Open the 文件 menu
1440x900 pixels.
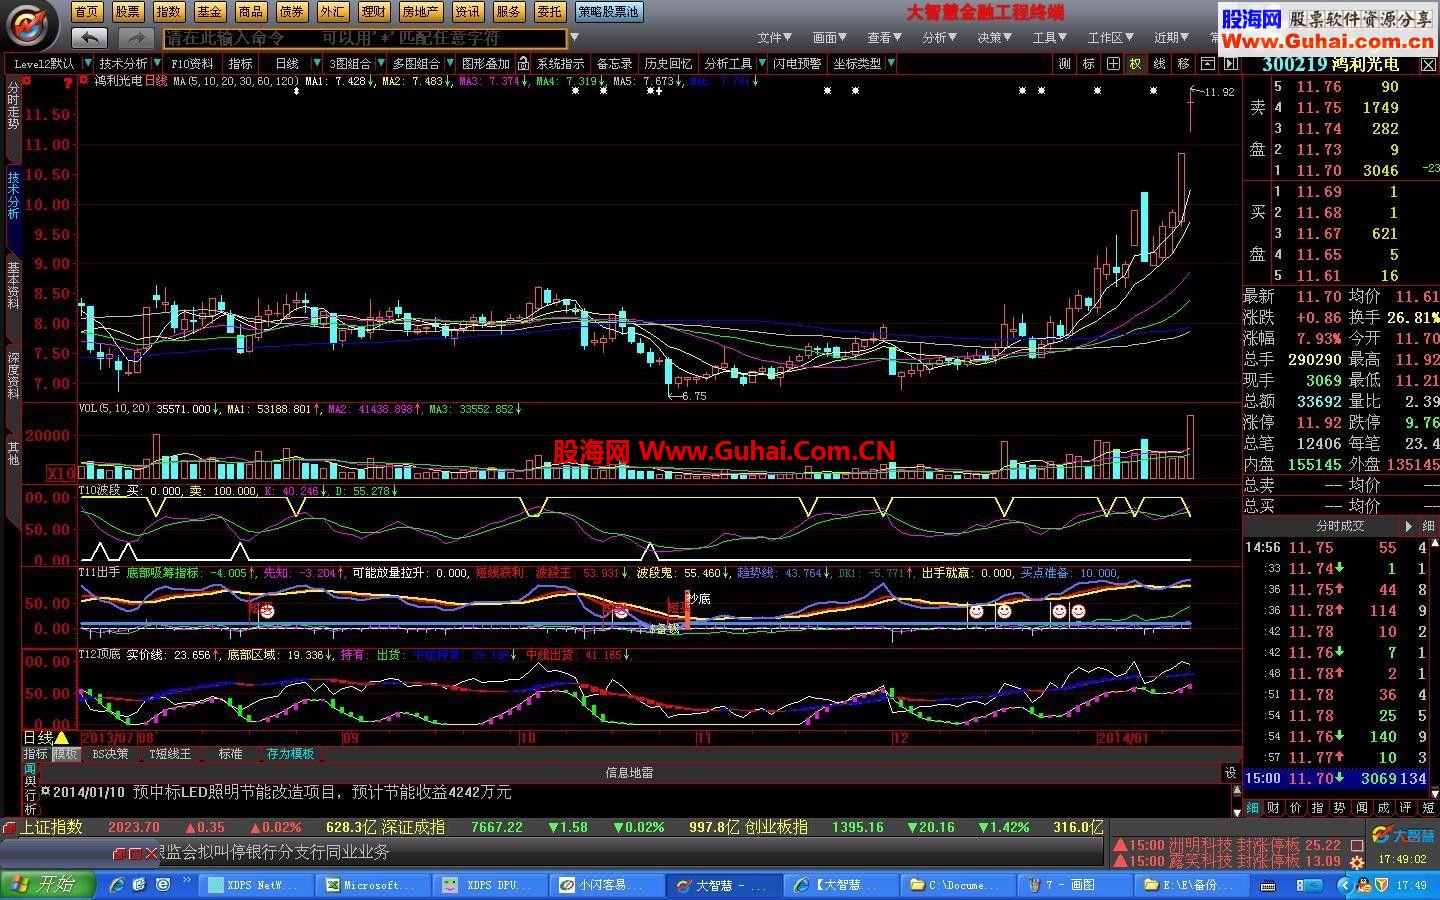[773, 38]
